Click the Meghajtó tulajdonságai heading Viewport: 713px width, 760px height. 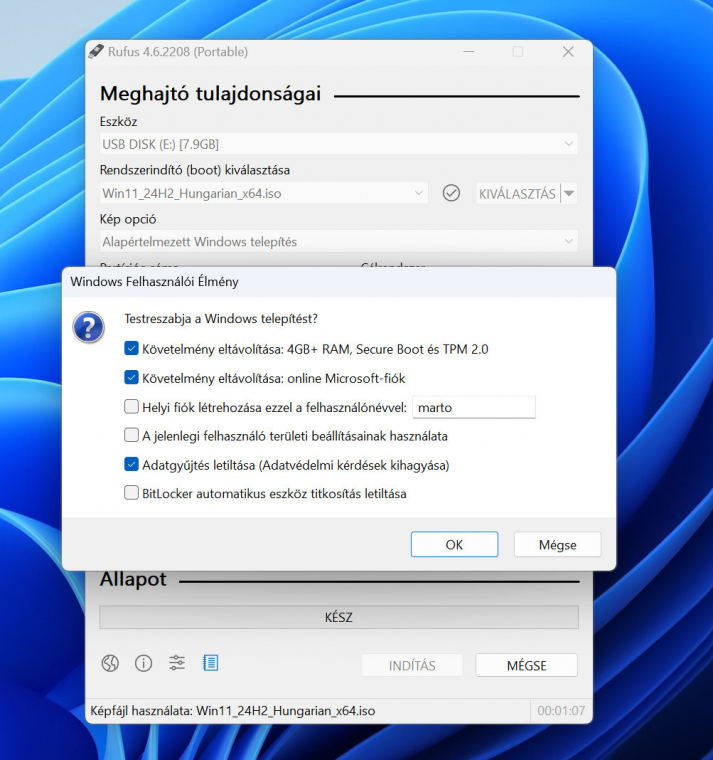pyautogui.click(x=210, y=94)
